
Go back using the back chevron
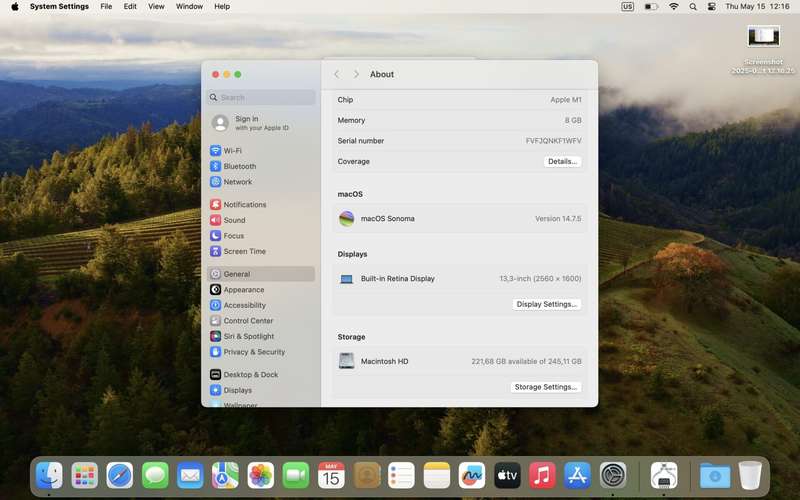click(x=337, y=74)
